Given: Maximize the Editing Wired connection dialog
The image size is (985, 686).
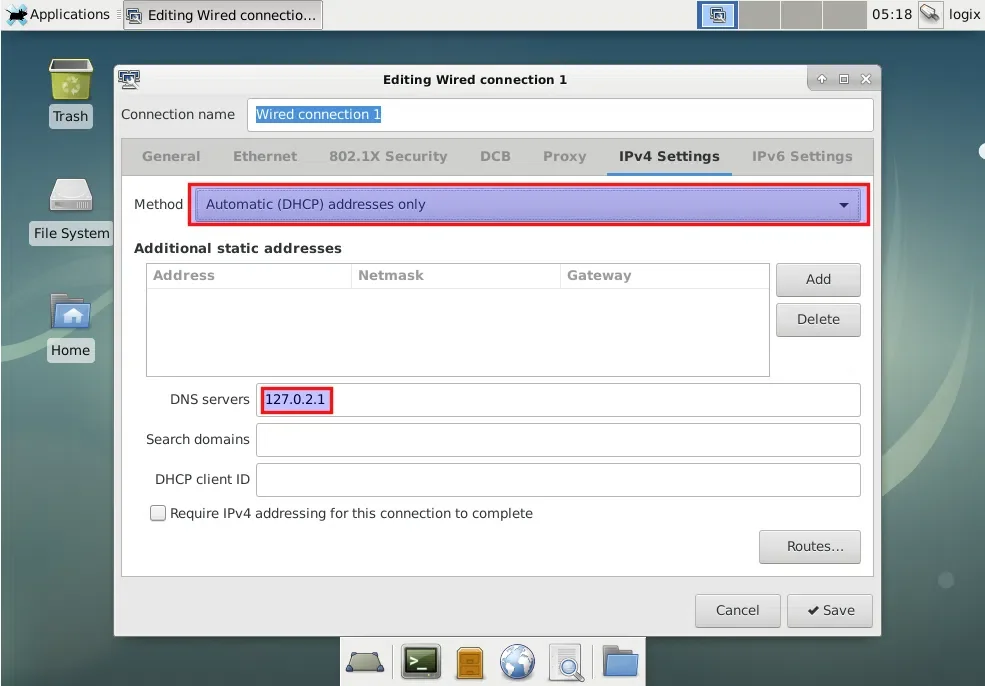Looking at the screenshot, I should [844, 79].
